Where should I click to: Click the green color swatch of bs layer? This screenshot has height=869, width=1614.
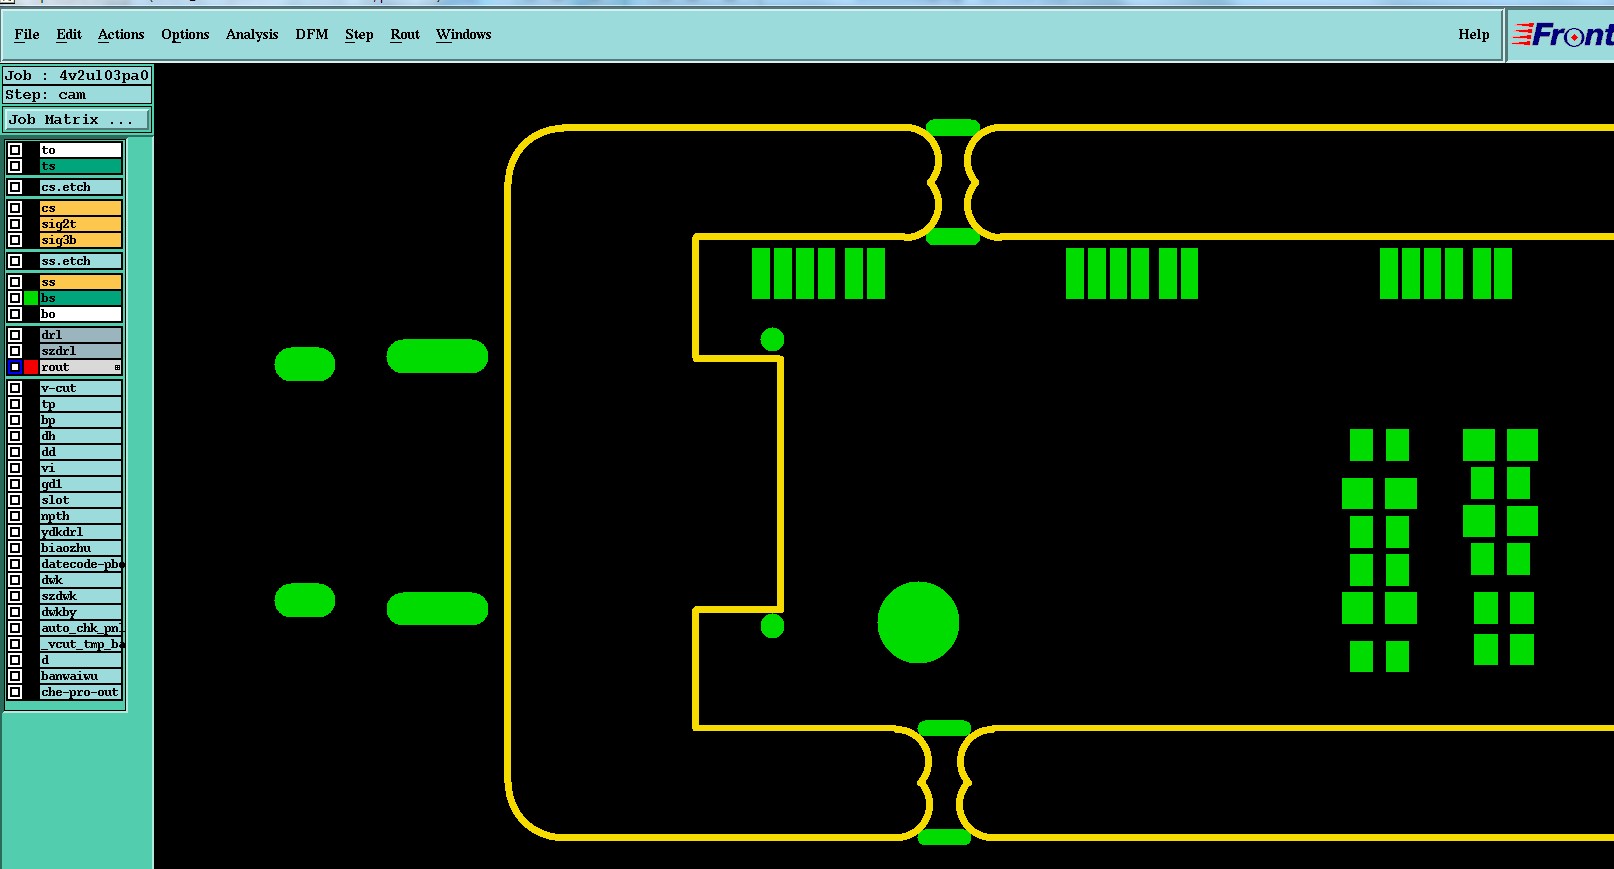(x=31, y=298)
